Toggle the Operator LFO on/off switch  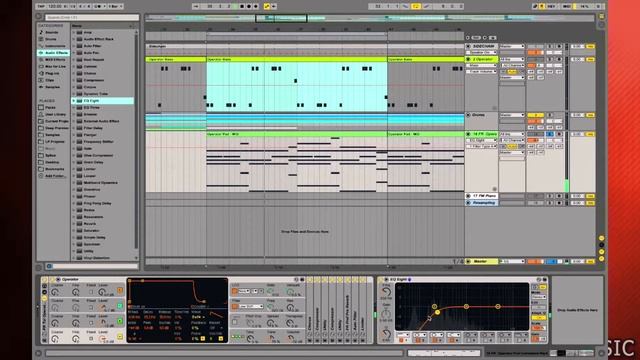coord(235,291)
